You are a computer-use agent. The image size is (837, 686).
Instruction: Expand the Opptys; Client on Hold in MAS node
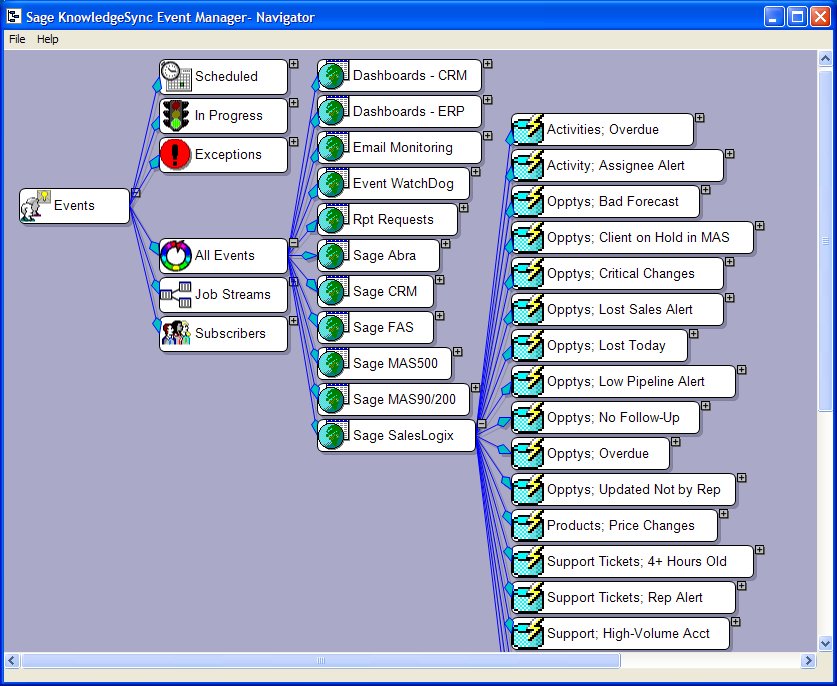click(x=760, y=226)
